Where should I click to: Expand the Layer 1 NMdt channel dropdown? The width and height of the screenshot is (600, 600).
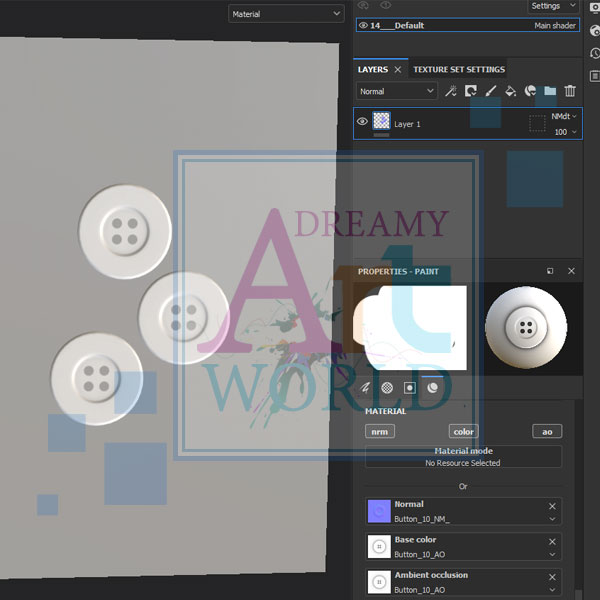tap(564, 117)
